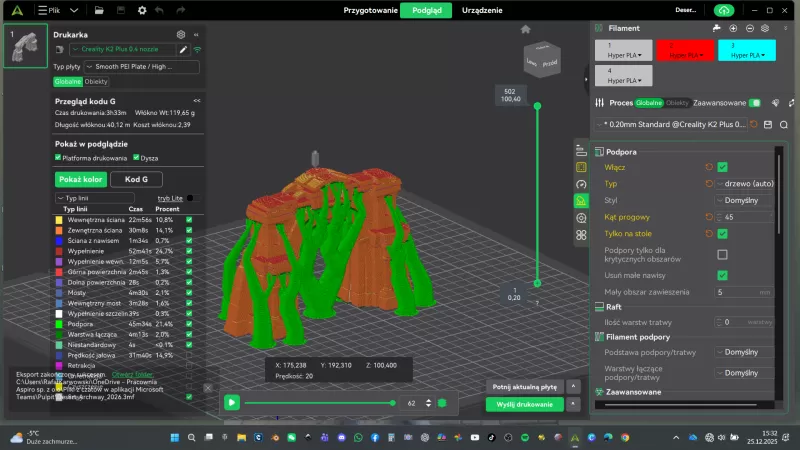
Task: Open the settings gear in top toolbar
Action: [x=142, y=10]
